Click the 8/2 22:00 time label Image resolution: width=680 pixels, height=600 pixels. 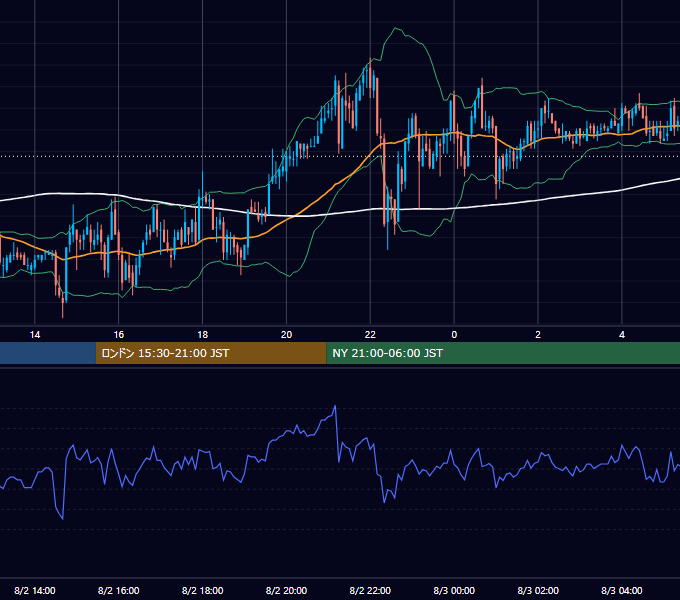coord(370,590)
